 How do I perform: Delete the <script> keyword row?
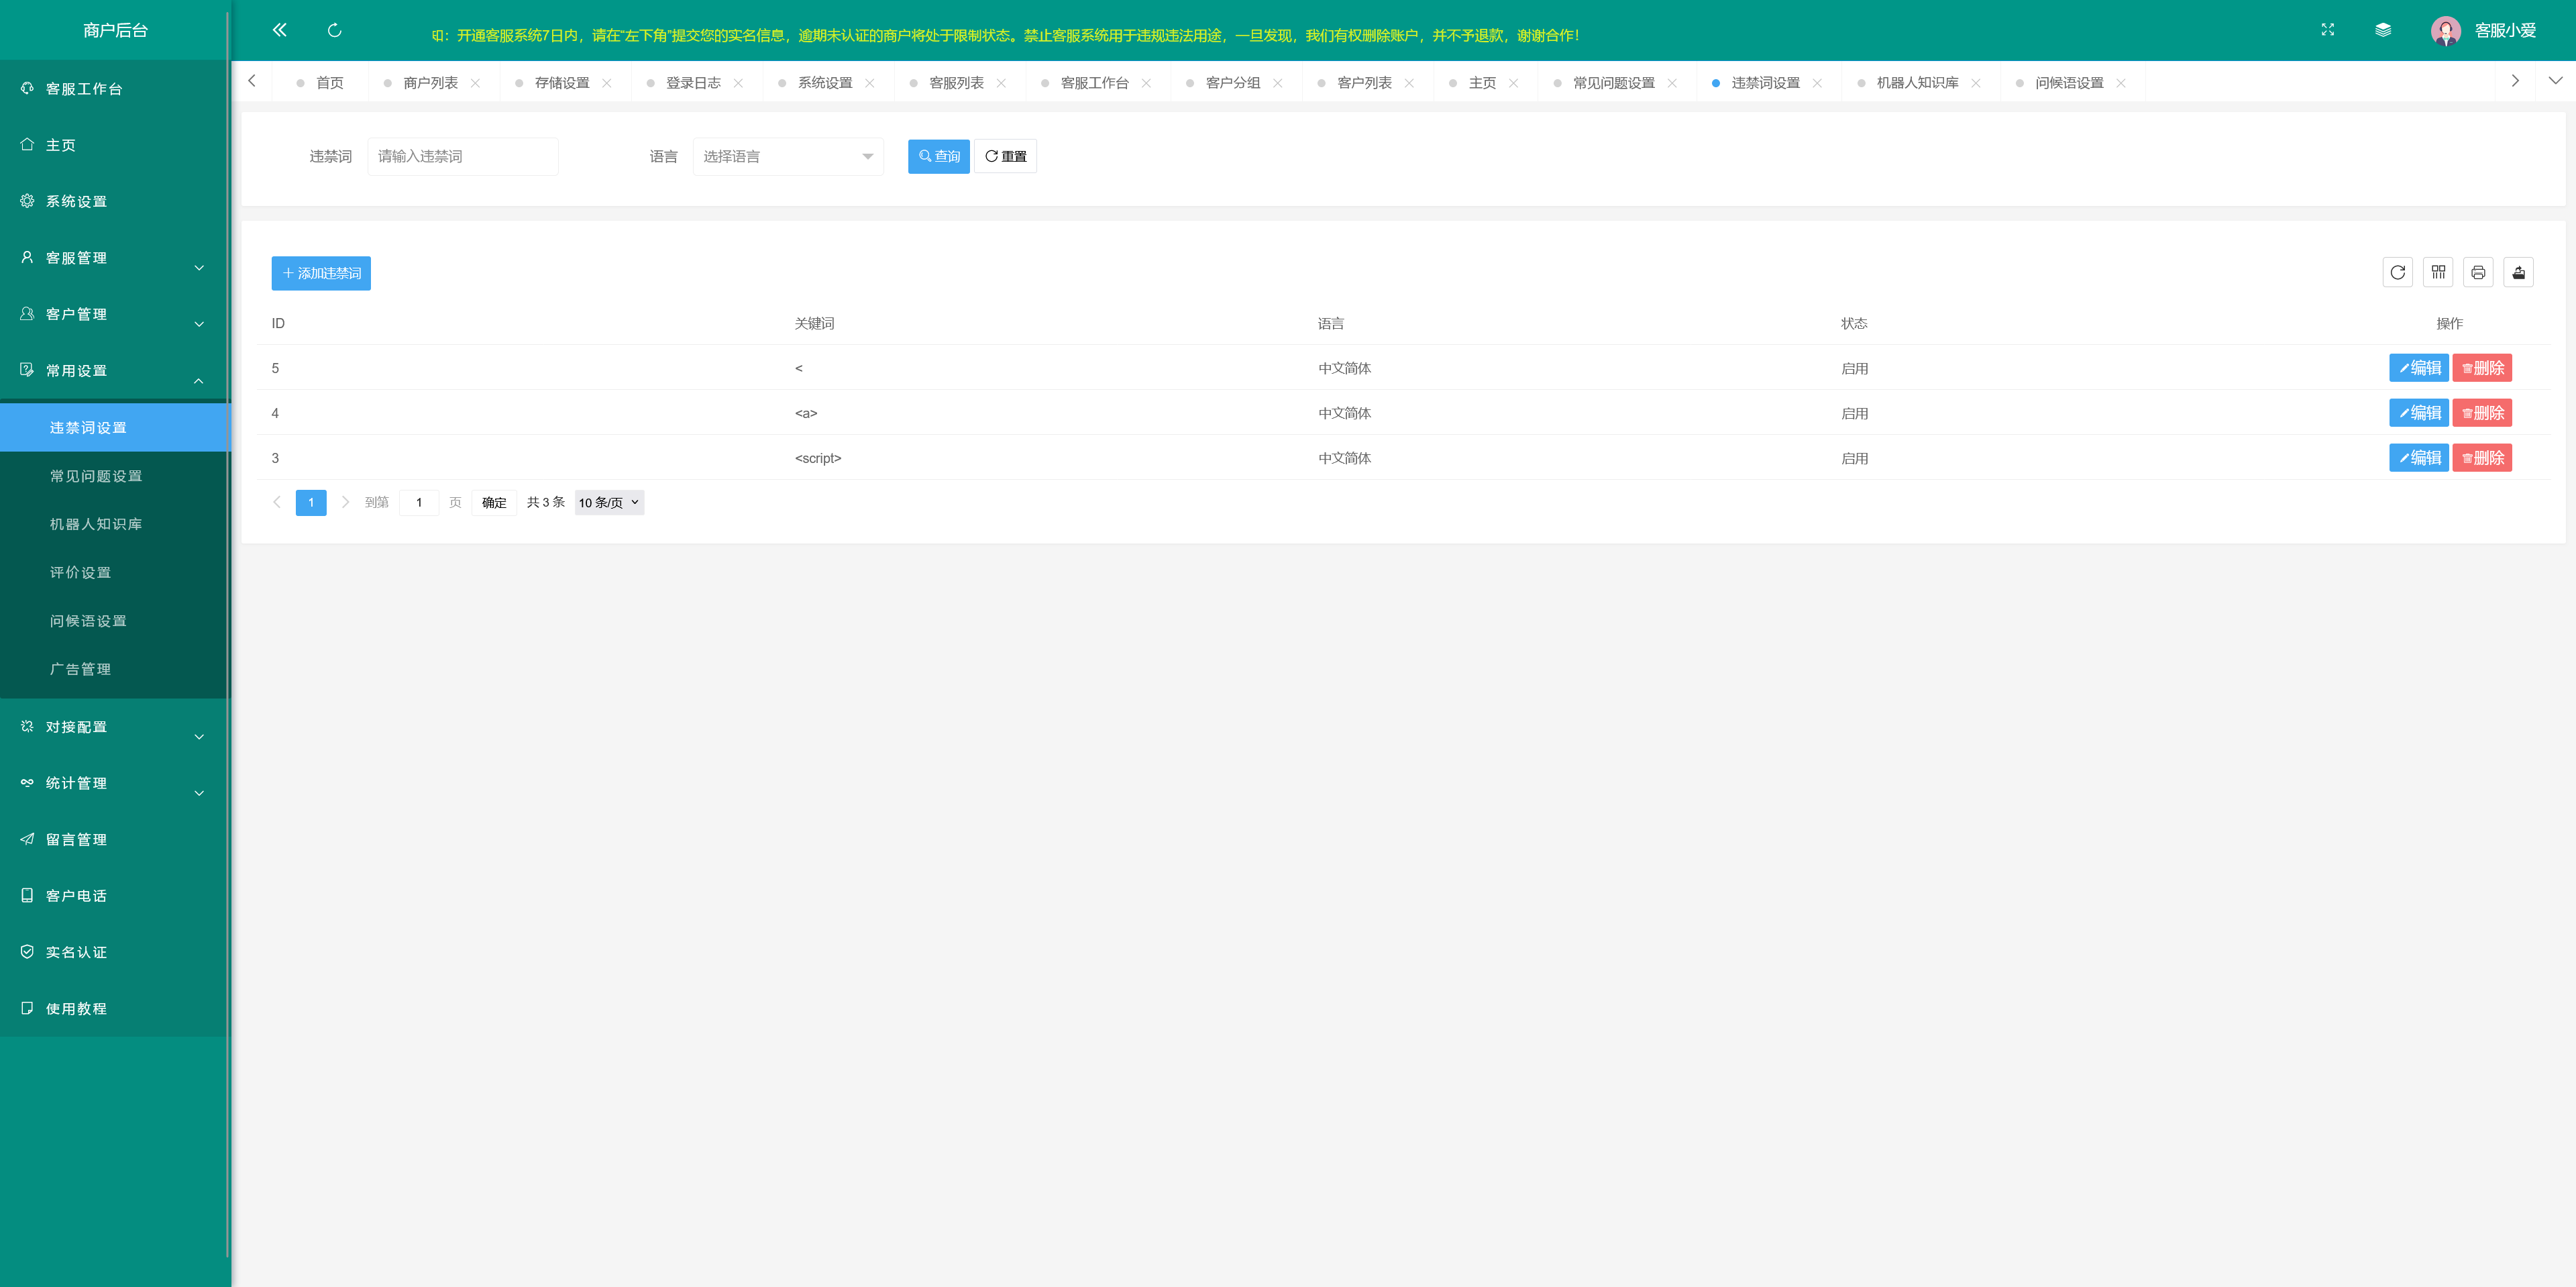coord(2481,458)
